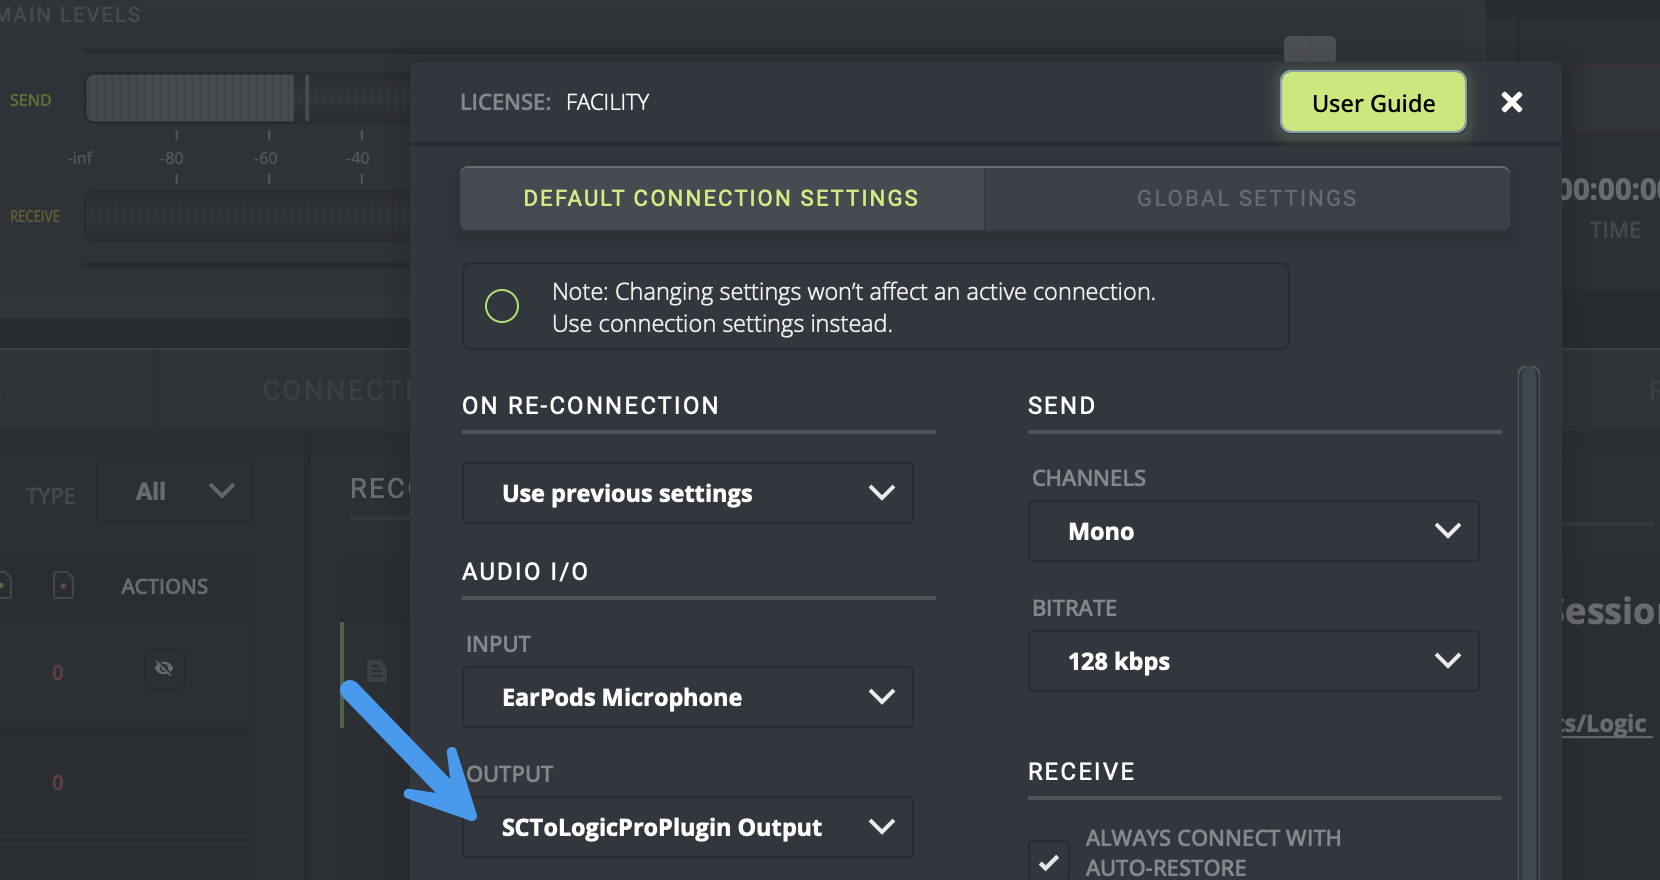Screen dimensions: 1660x880
Task: Open the Type filter set to All
Action: [x=176, y=491]
